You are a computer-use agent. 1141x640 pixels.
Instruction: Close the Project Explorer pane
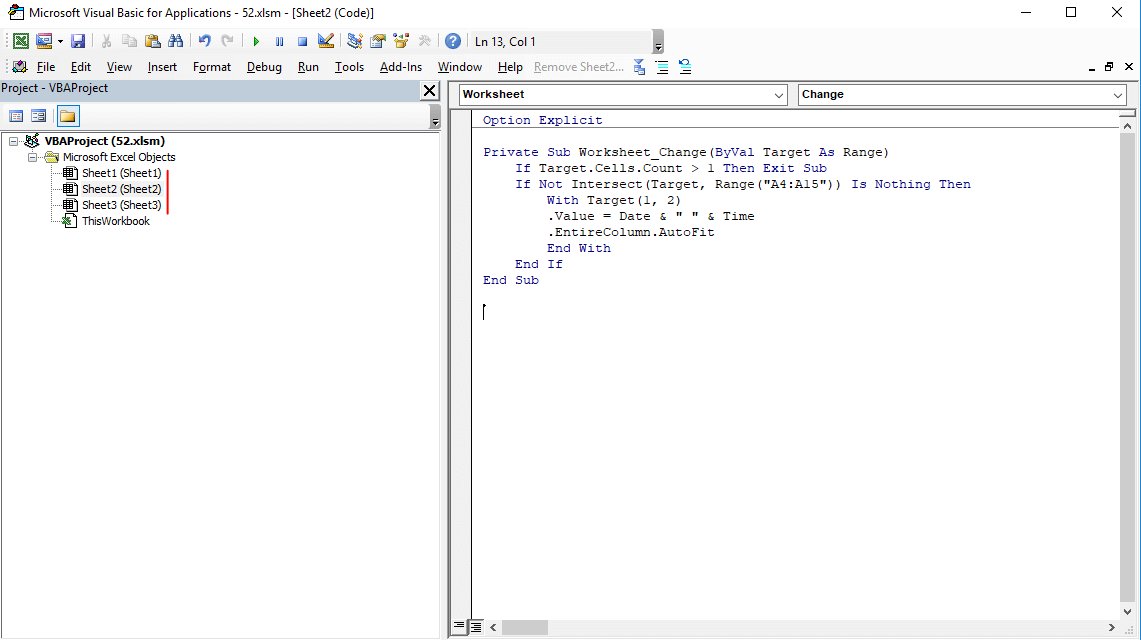pos(430,90)
